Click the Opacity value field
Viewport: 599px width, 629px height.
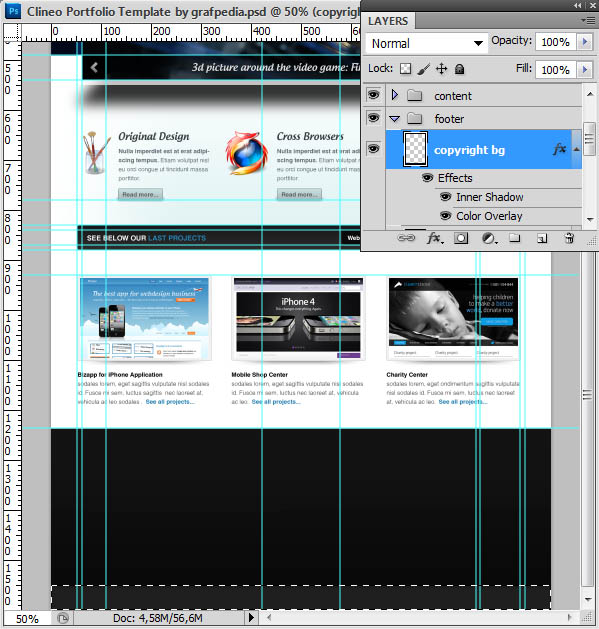(x=556, y=42)
